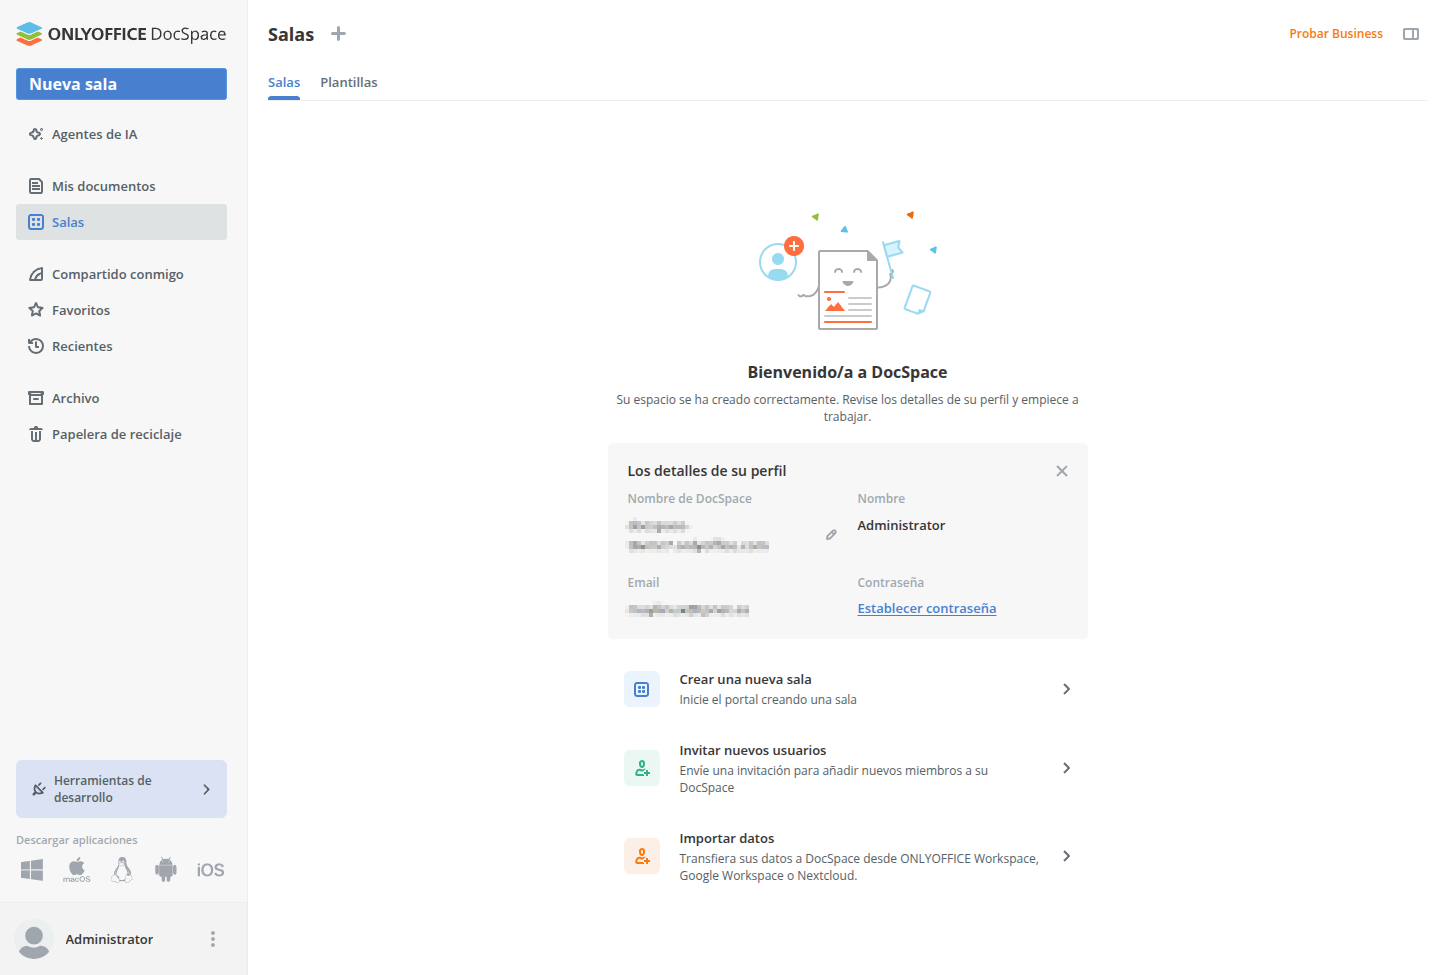Viewport: 1444px width, 975px height.
Task: Switch to the Salas tab
Action: [284, 83]
